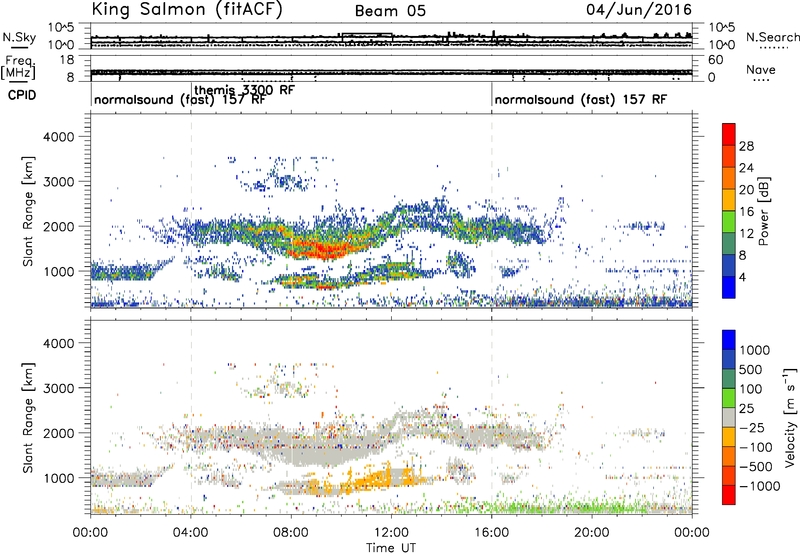Click the 'Freq. [MHz]' axis label
This screenshot has width=800, height=554.
(x=19, y=68)
